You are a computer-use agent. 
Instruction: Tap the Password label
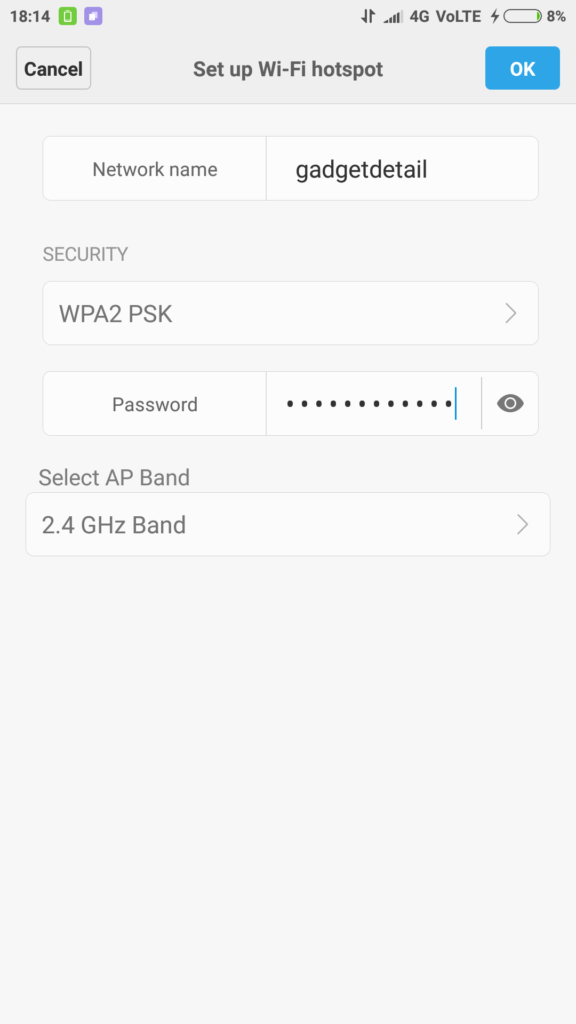coord(155,404)
